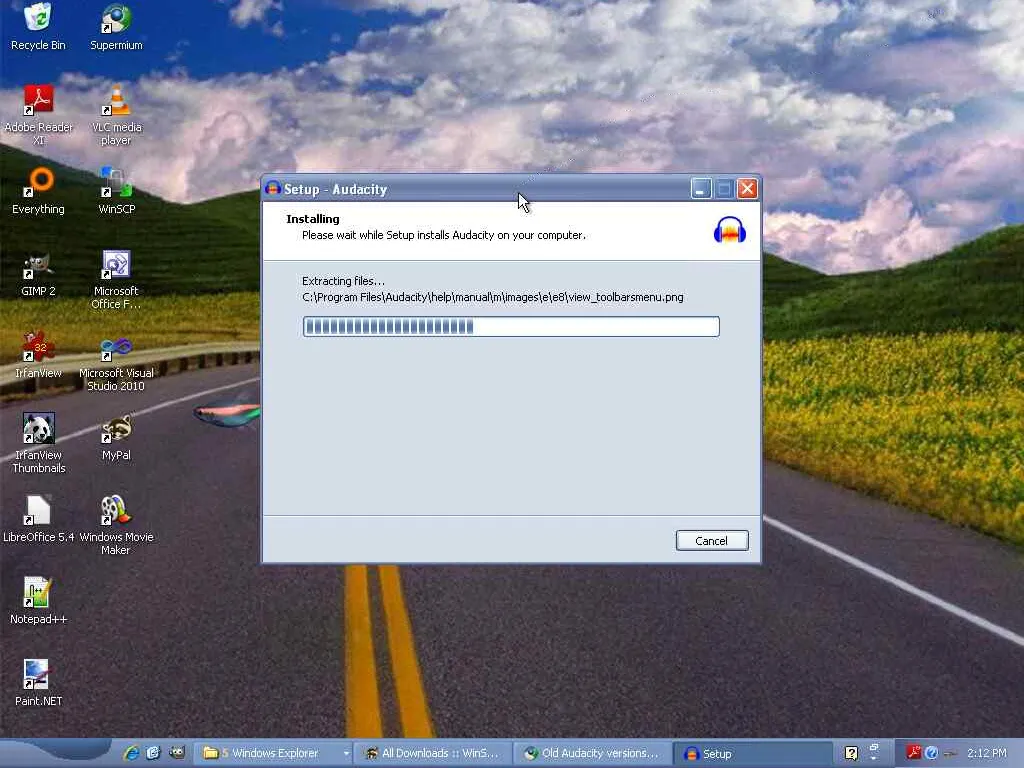Select the Windows Movie Maker shortcut
Viewport: 1024px width, 768px height.
point(116,526)
